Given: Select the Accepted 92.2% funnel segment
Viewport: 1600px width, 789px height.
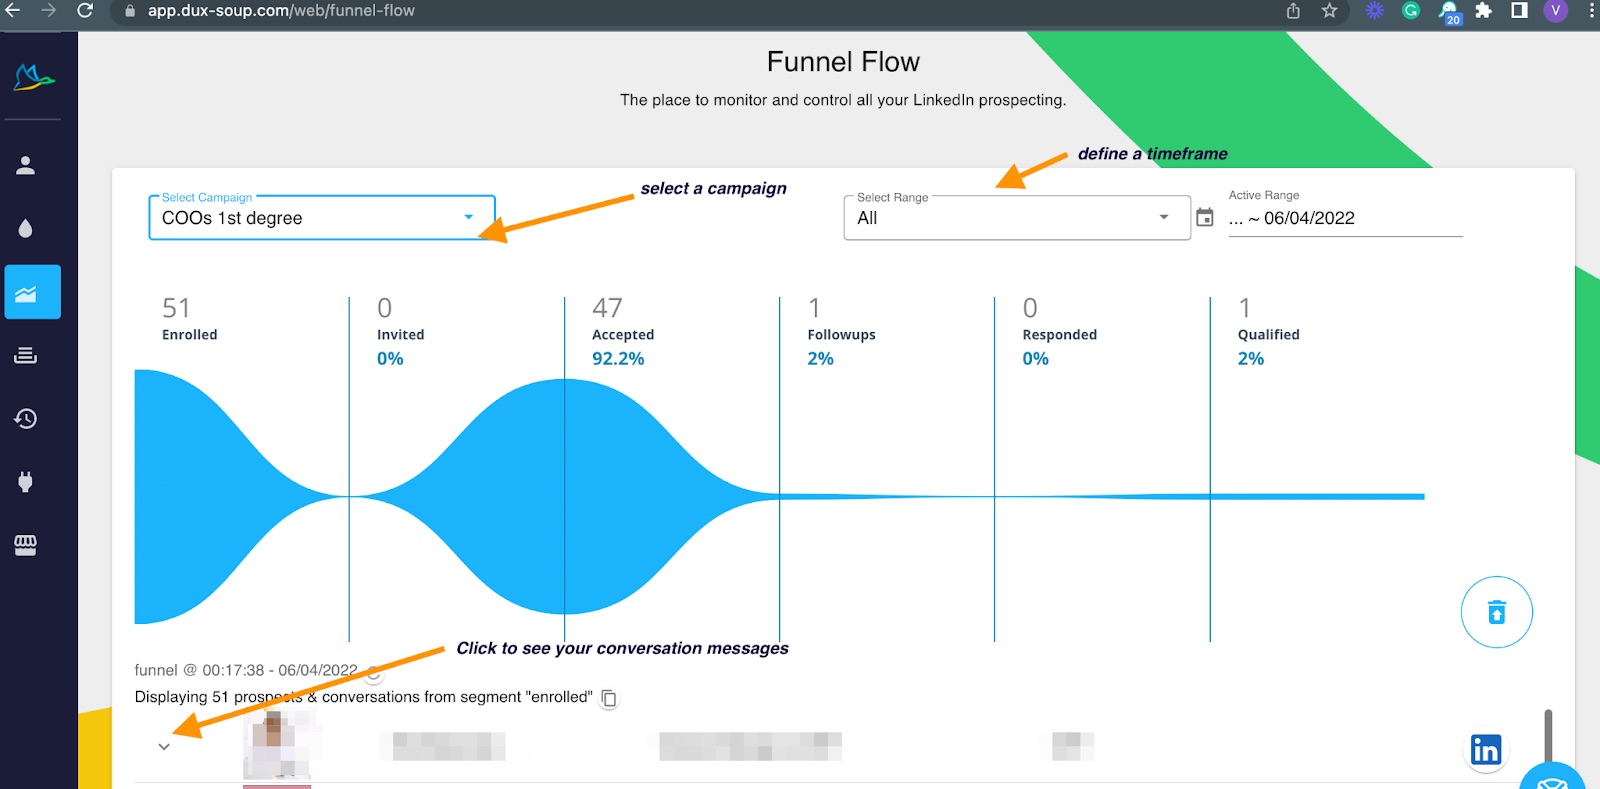Looking at the screenshot, I should click(618, 333).
